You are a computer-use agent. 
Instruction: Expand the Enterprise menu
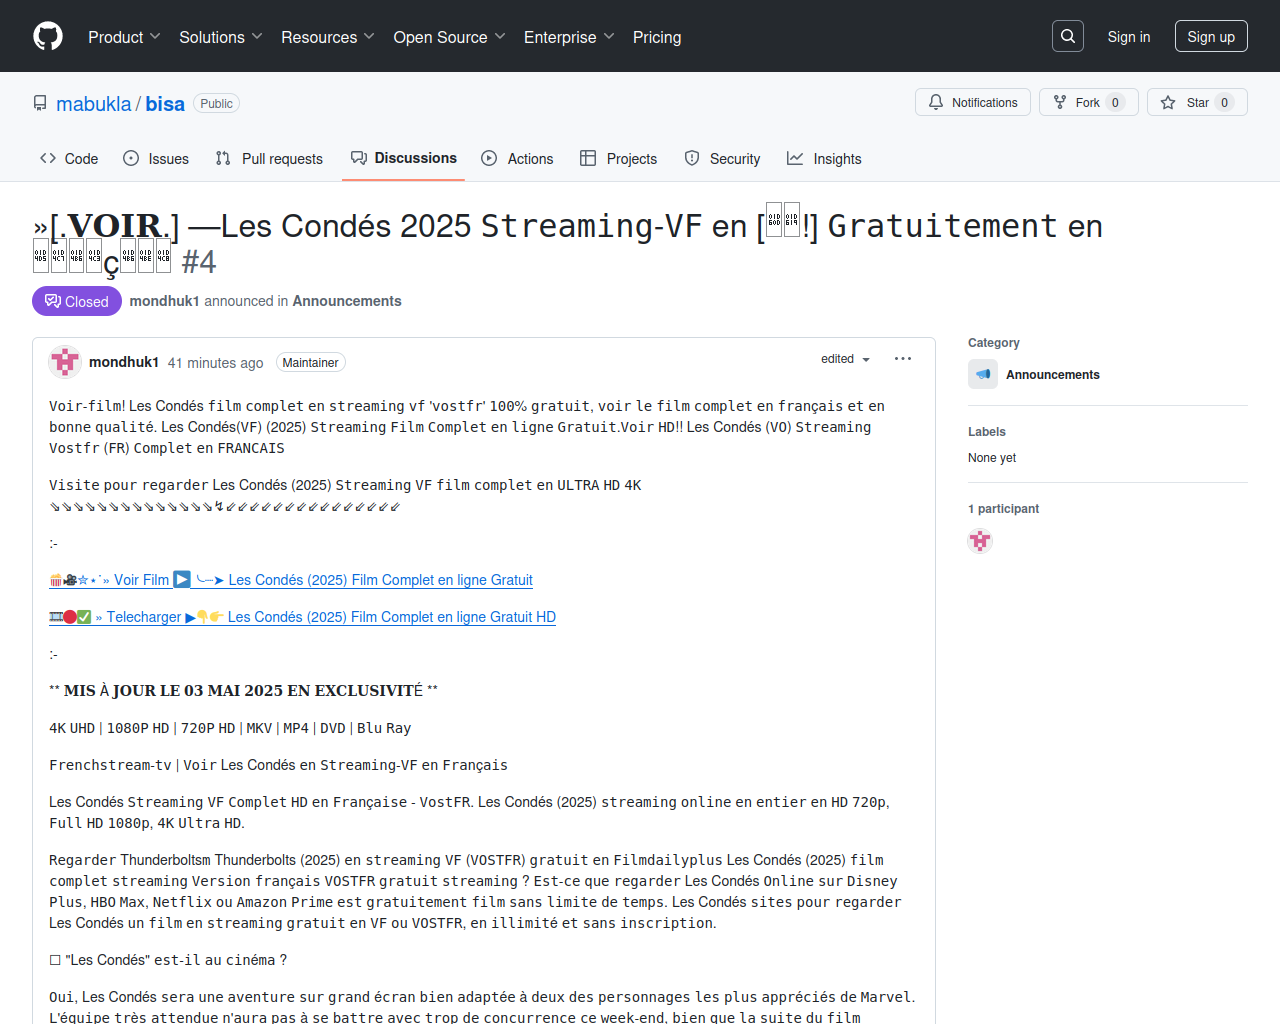tap(569, 37)
